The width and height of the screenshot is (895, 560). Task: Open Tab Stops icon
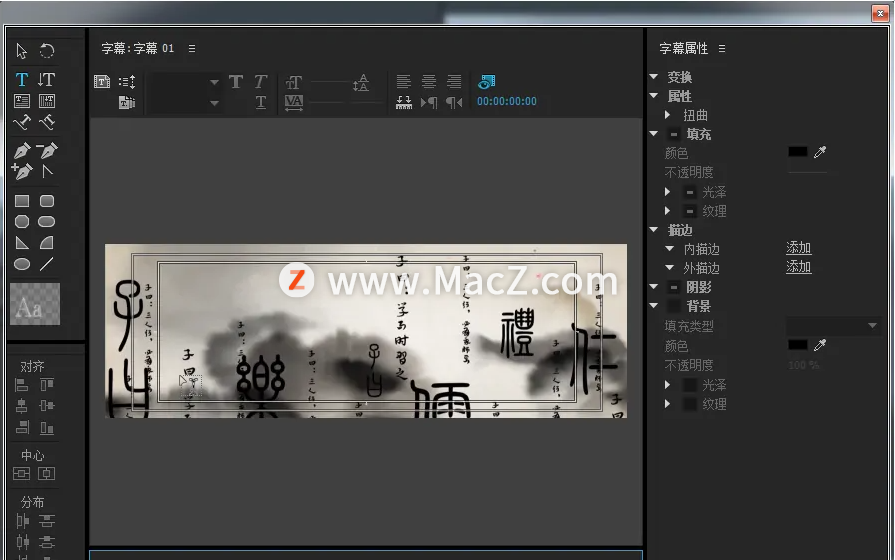(x=404, y=102)
